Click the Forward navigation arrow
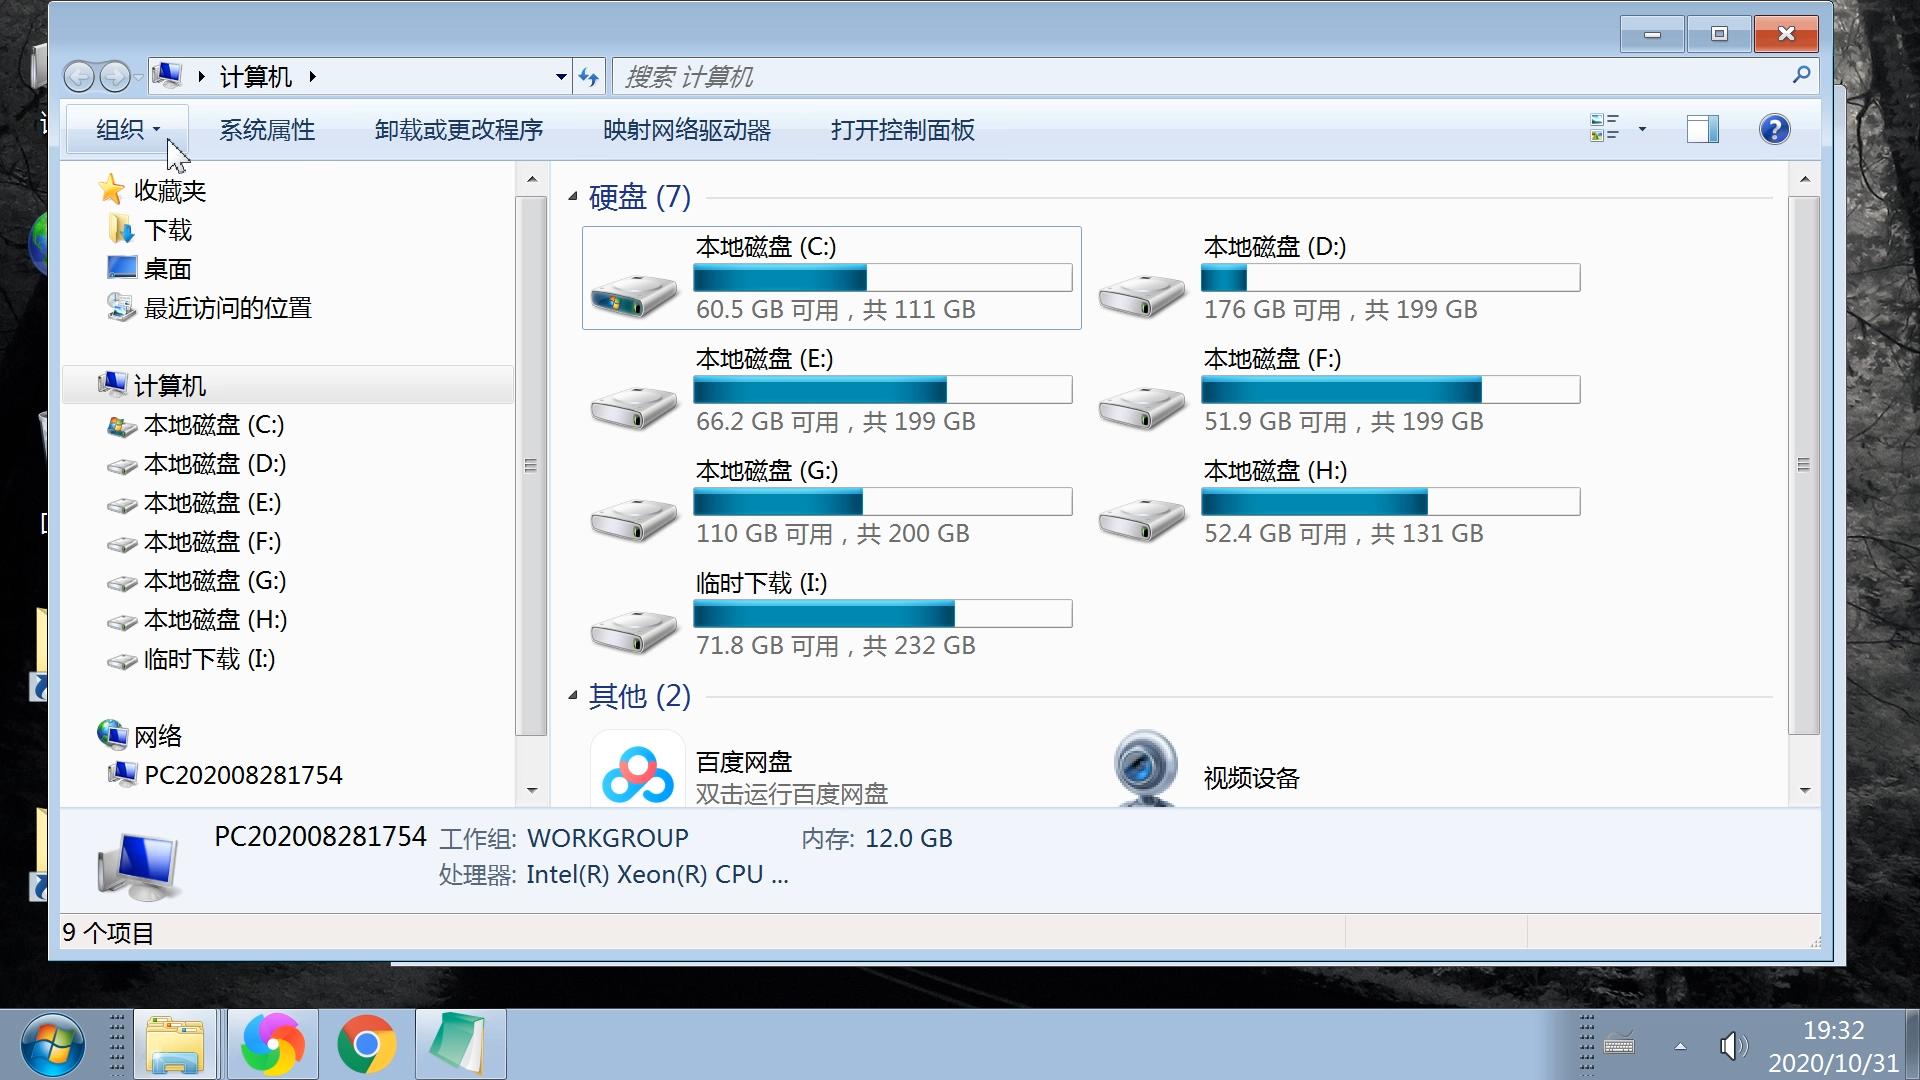 click(114, 76)
